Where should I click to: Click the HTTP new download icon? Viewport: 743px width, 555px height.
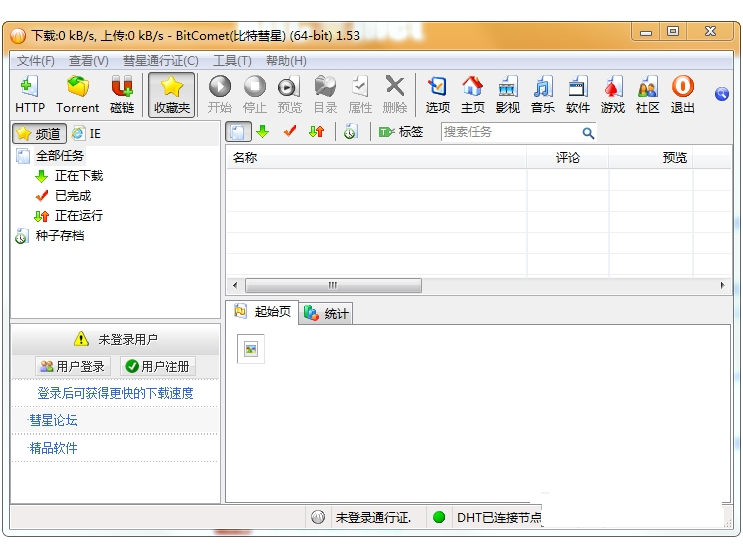30,94
